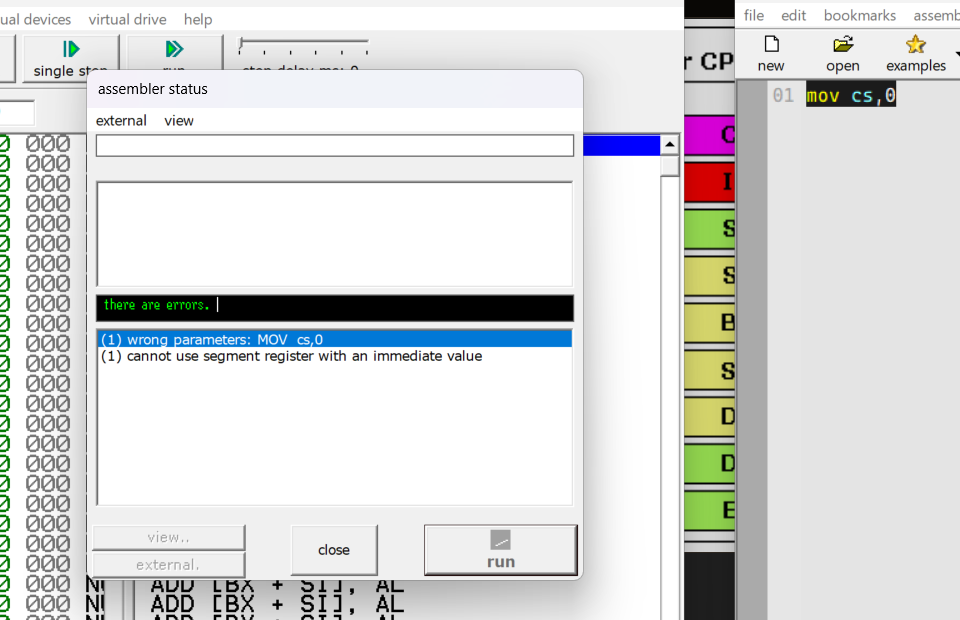
Task: Open the view menu in assembler status
Action: point(179,121)
